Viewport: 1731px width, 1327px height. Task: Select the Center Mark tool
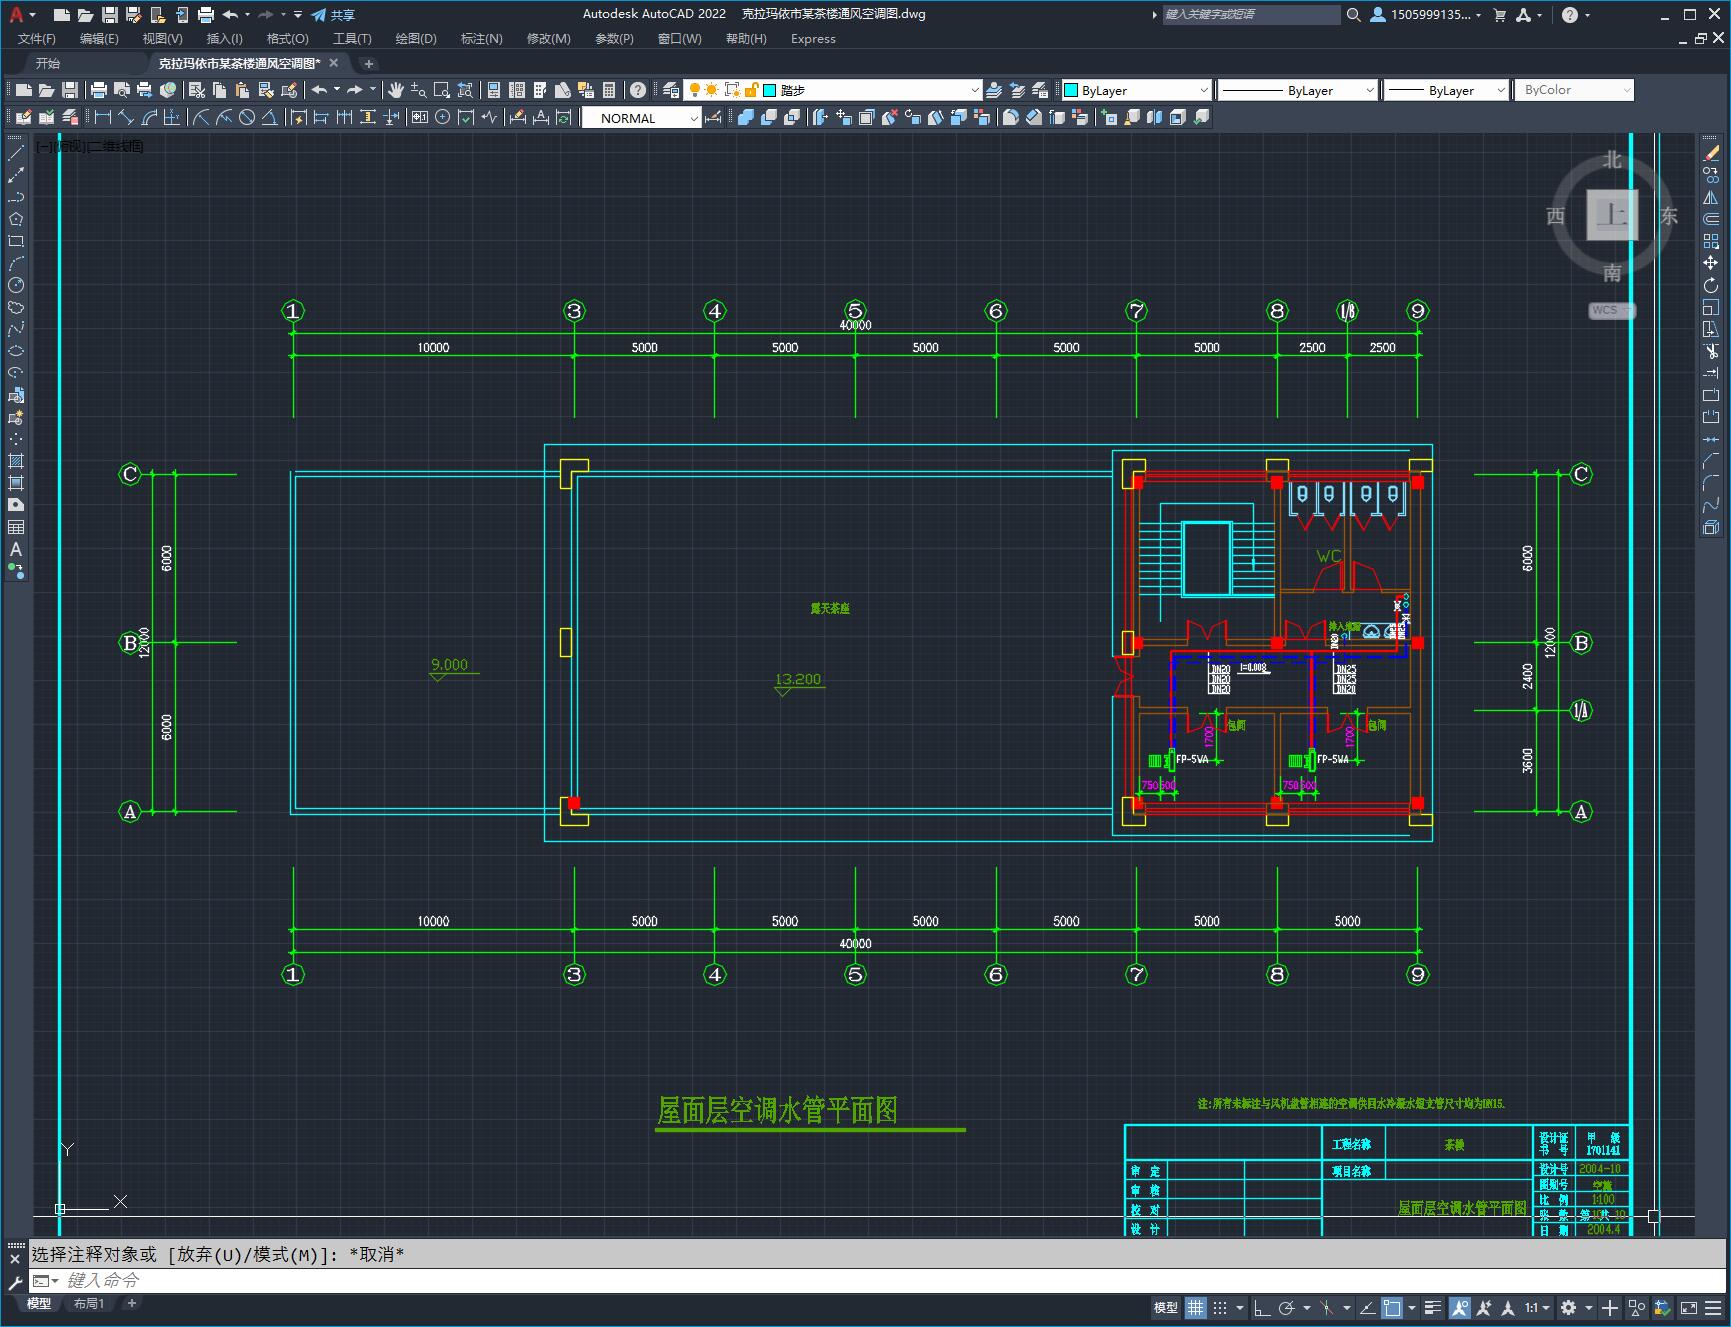[x=442, y=117]
